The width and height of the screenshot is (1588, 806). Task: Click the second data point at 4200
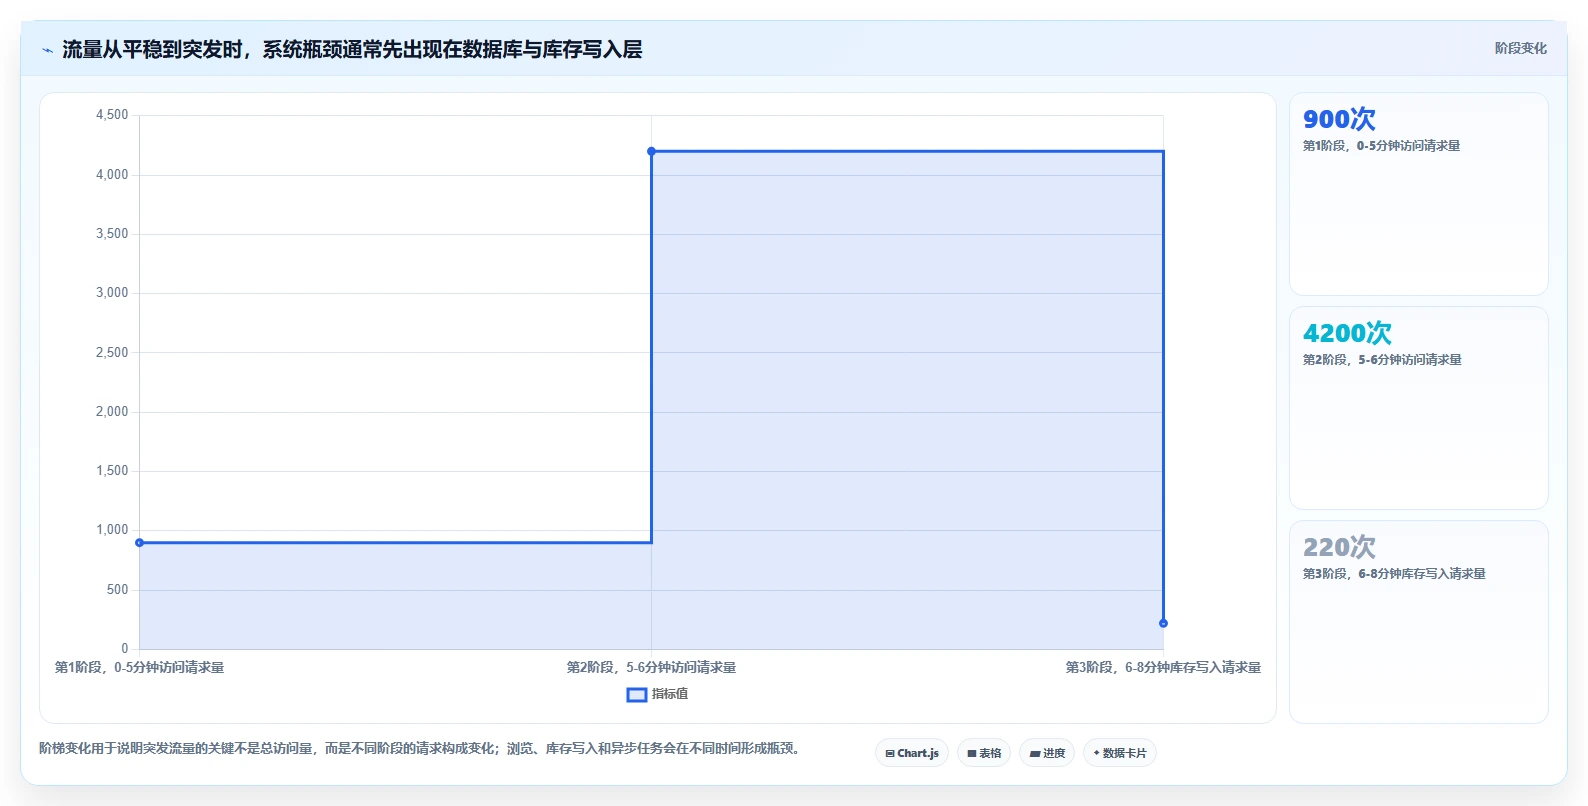651,151
